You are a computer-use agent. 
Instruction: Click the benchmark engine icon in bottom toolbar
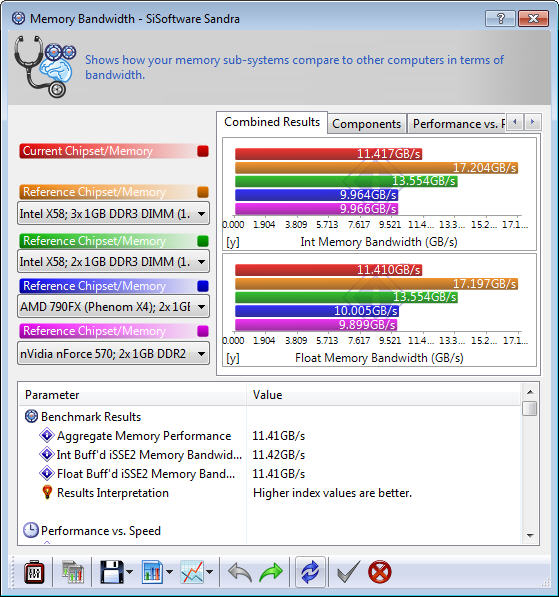pos(34,572)
